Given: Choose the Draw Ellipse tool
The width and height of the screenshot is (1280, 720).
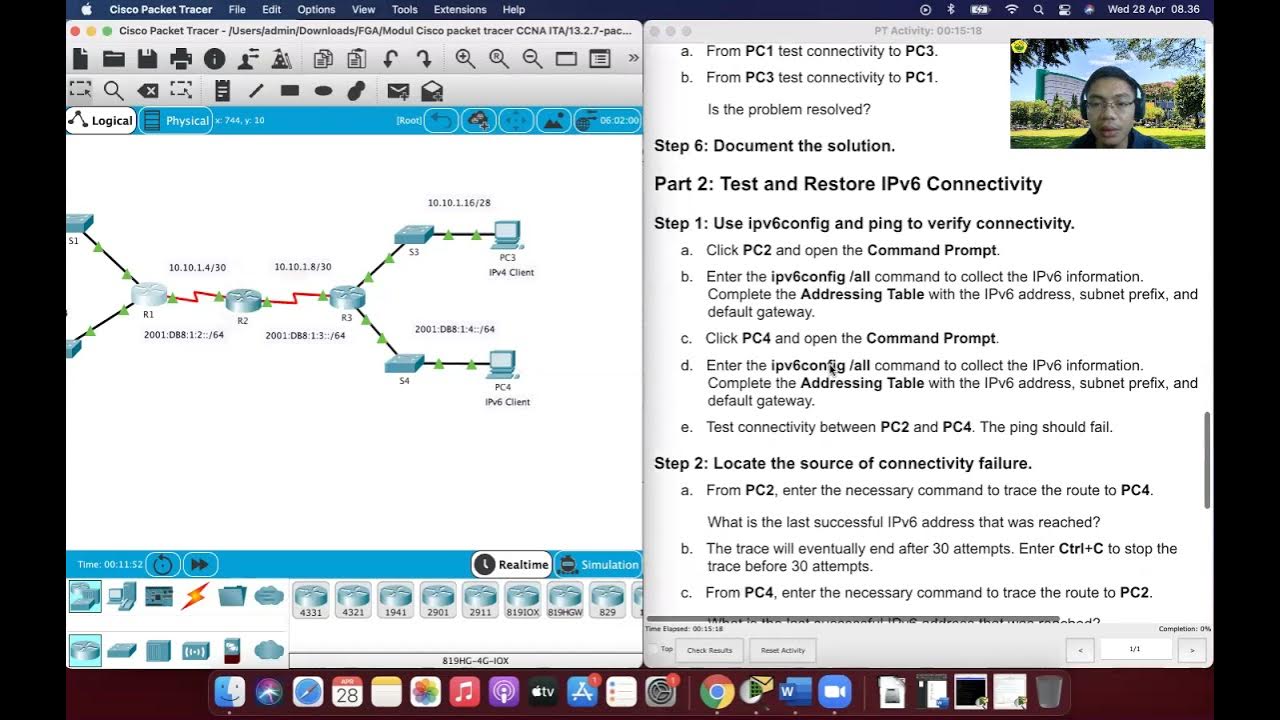Looking at the screenshot, I should 323,90.
